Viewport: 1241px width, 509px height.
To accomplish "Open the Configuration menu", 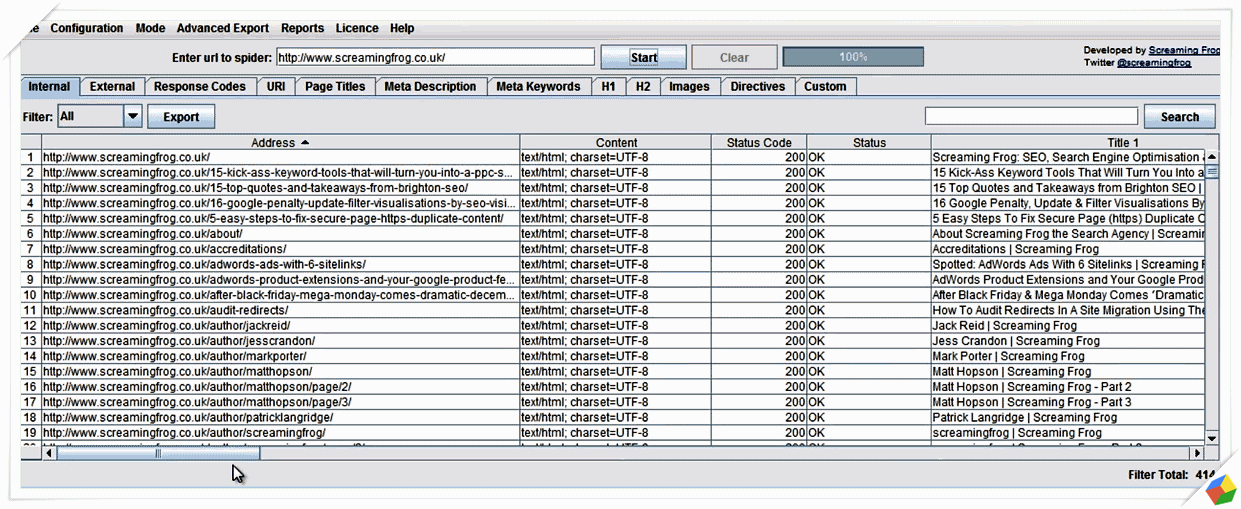I will 87,28.
